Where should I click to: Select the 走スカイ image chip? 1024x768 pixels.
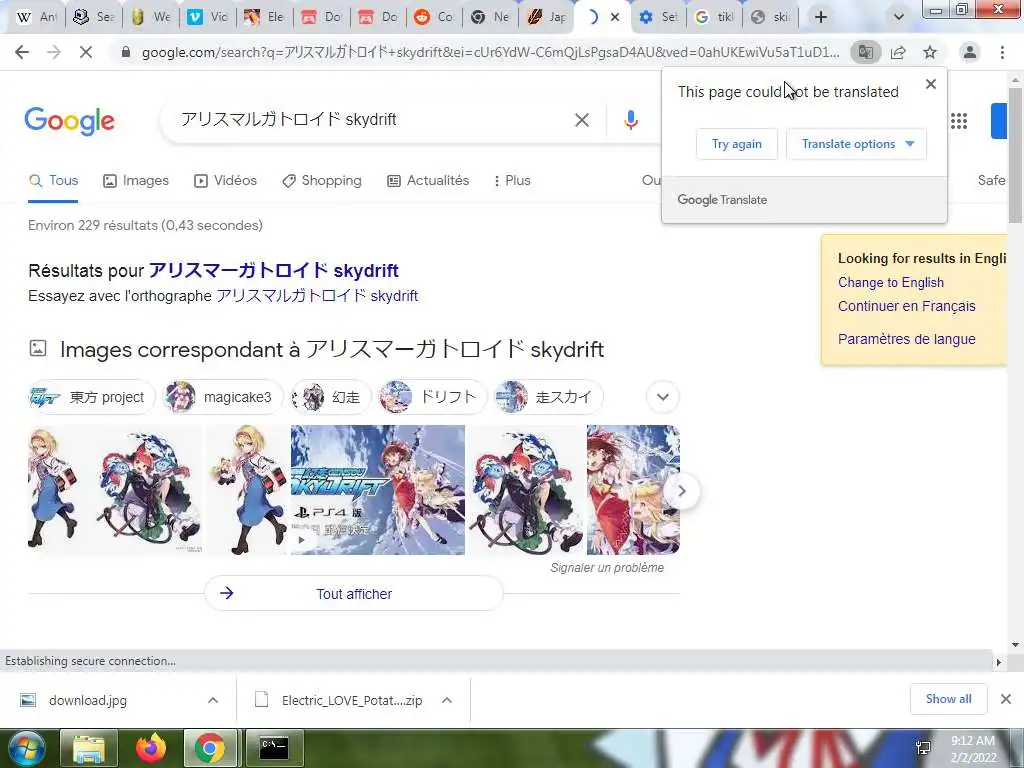pos(549,397)
